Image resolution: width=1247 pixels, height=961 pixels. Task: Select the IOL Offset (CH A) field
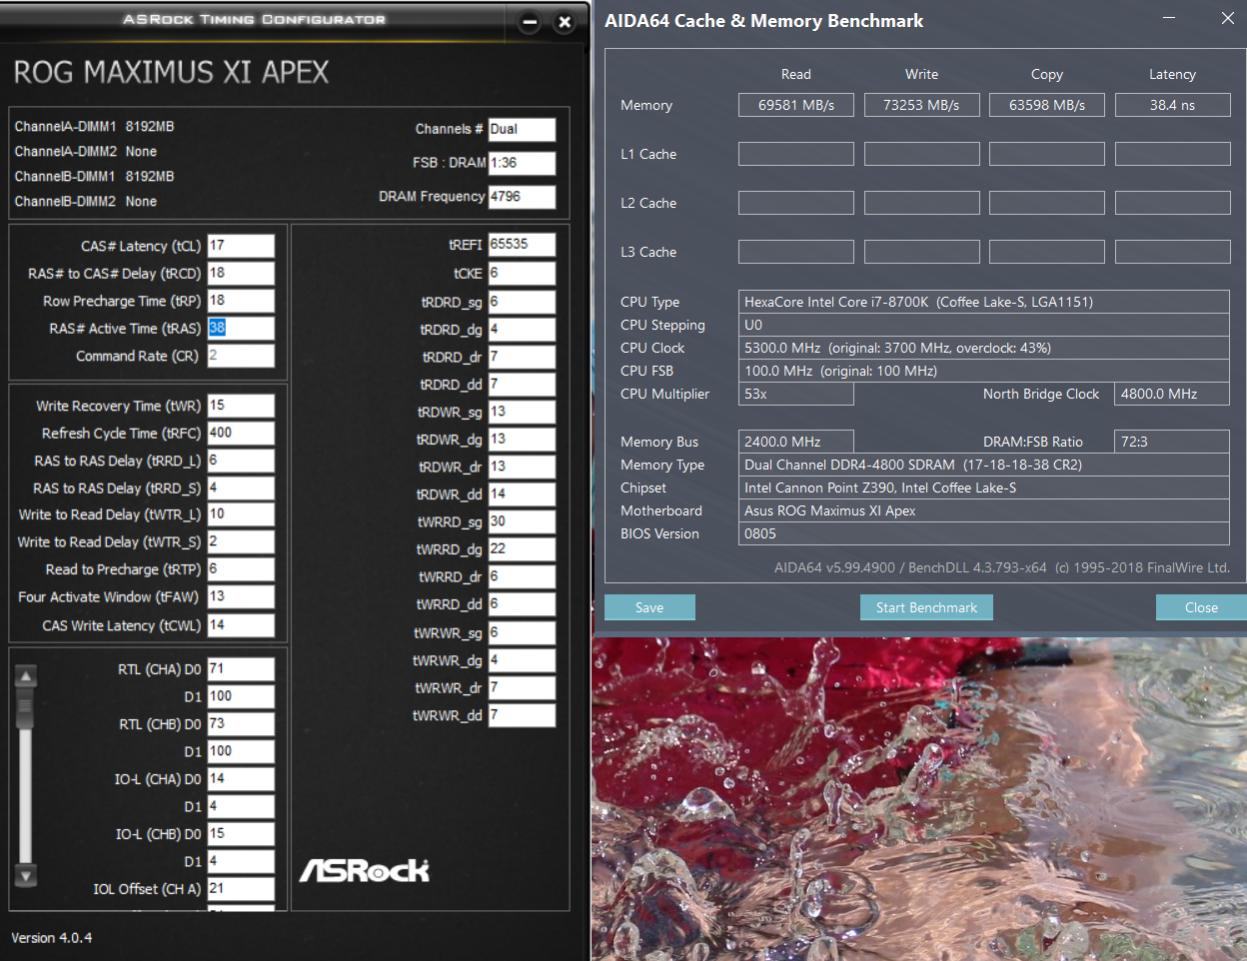pos(241,889)
